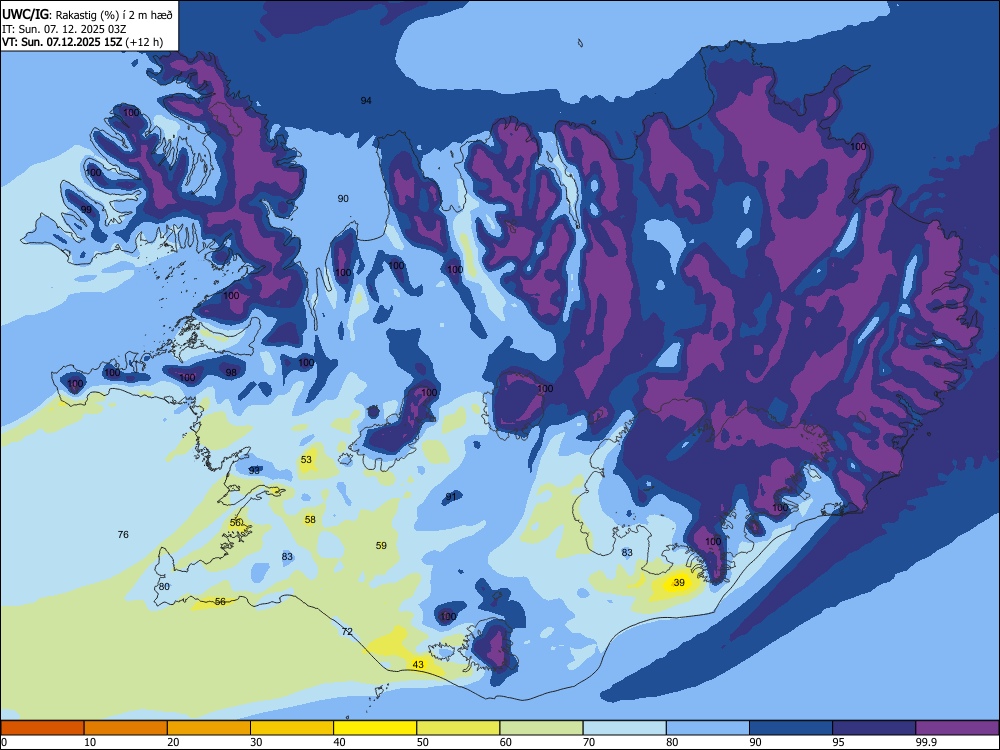Click the '80' humidity value on the map
This screenshot has height=750, width=1000.
(x=165, y=586)
